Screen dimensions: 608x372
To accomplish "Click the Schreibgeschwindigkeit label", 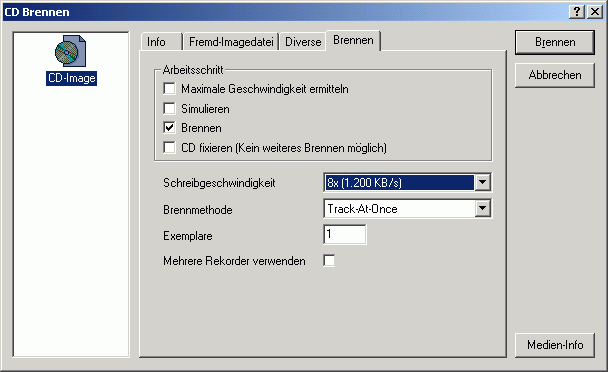I will pyautogui.click(x=219, y=183).
